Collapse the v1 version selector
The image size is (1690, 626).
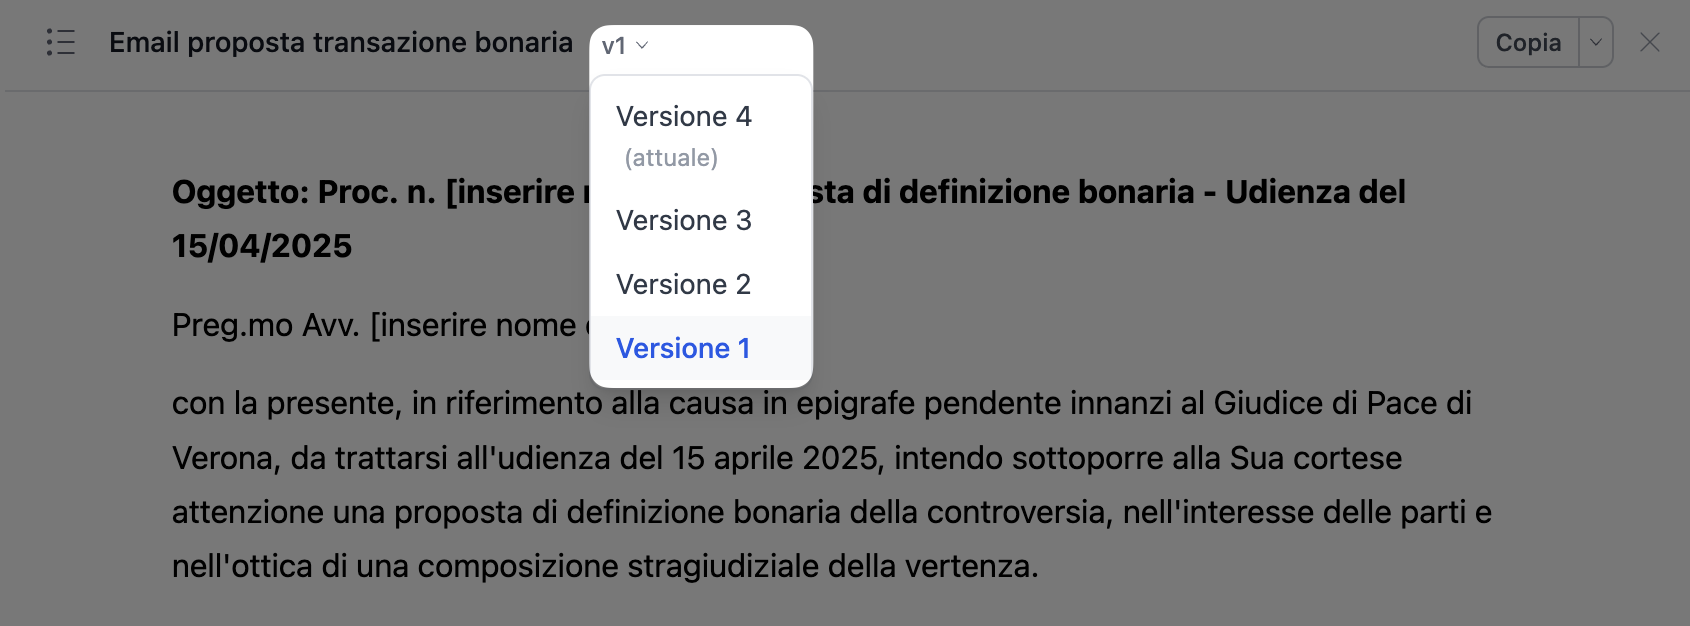(x=625, y=46)
